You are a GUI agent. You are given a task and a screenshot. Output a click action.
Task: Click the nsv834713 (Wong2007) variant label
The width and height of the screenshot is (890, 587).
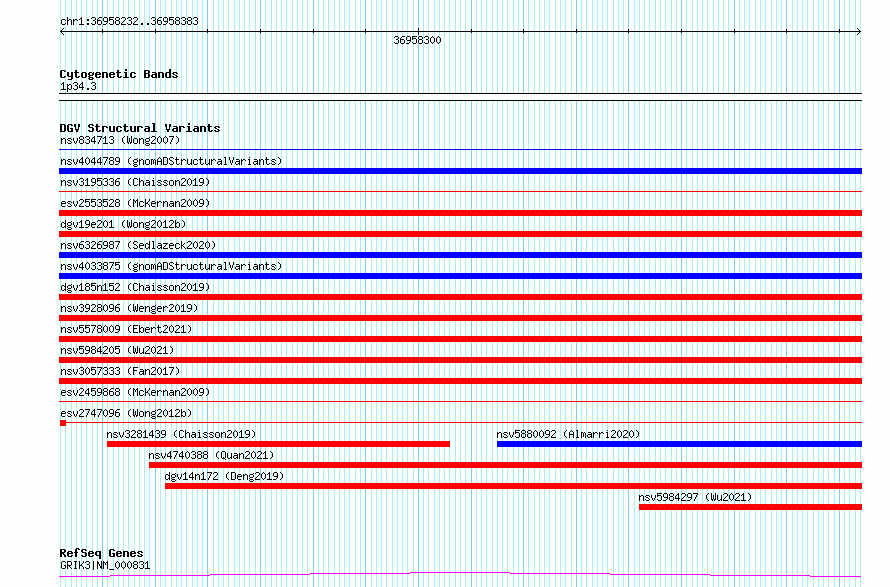point(120,140)
